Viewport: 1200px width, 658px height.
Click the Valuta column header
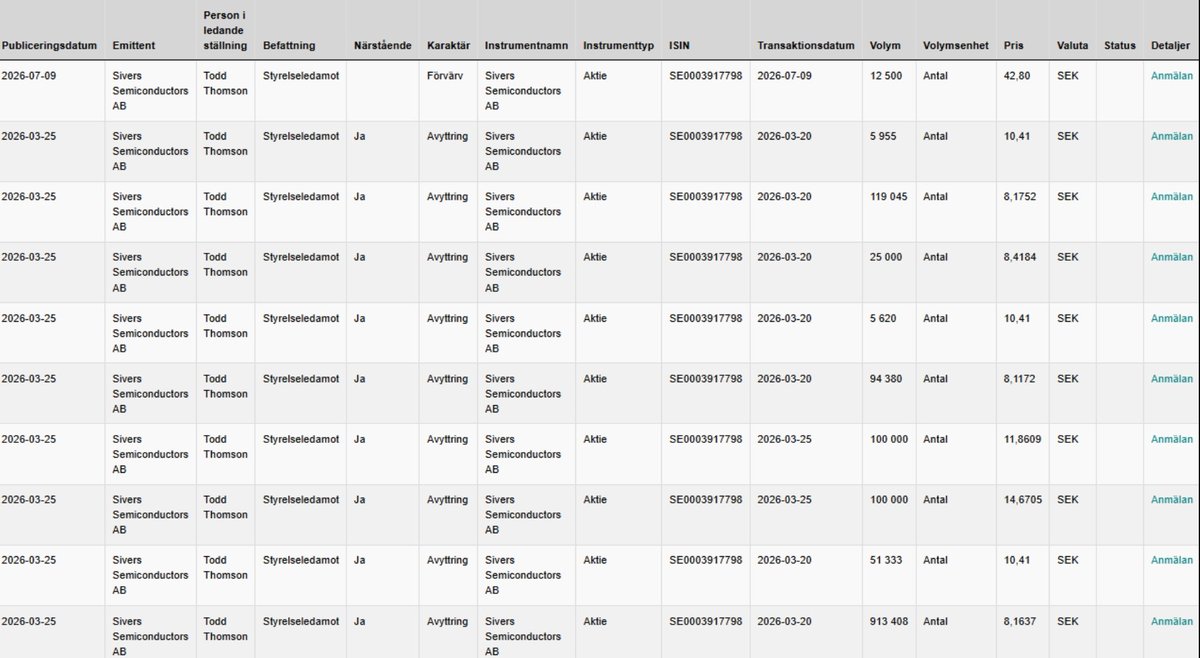click(1073, 46)
